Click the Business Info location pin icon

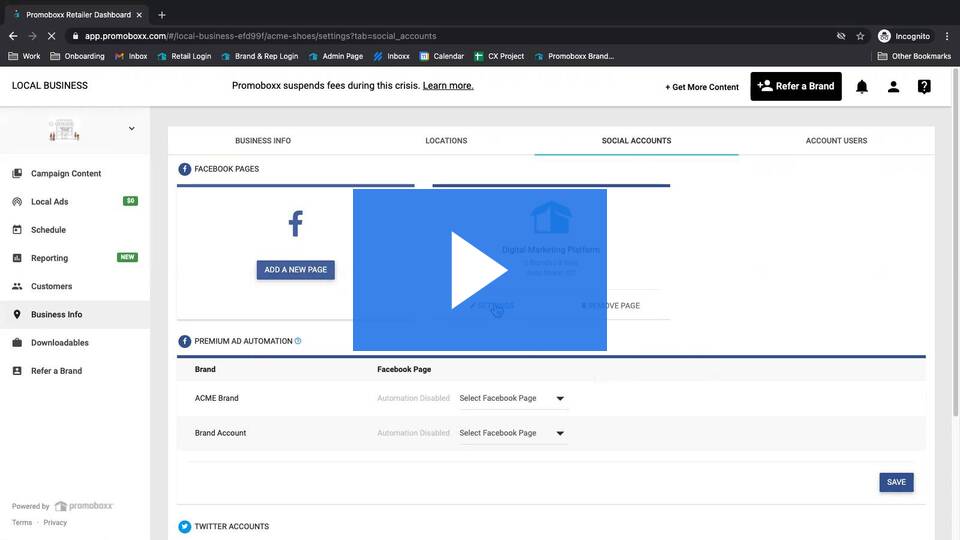click(x=17, y=314)
